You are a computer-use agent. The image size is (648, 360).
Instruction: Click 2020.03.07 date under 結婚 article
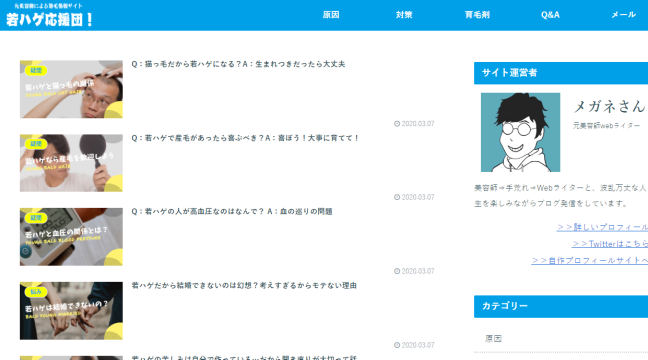click(418, 345)
